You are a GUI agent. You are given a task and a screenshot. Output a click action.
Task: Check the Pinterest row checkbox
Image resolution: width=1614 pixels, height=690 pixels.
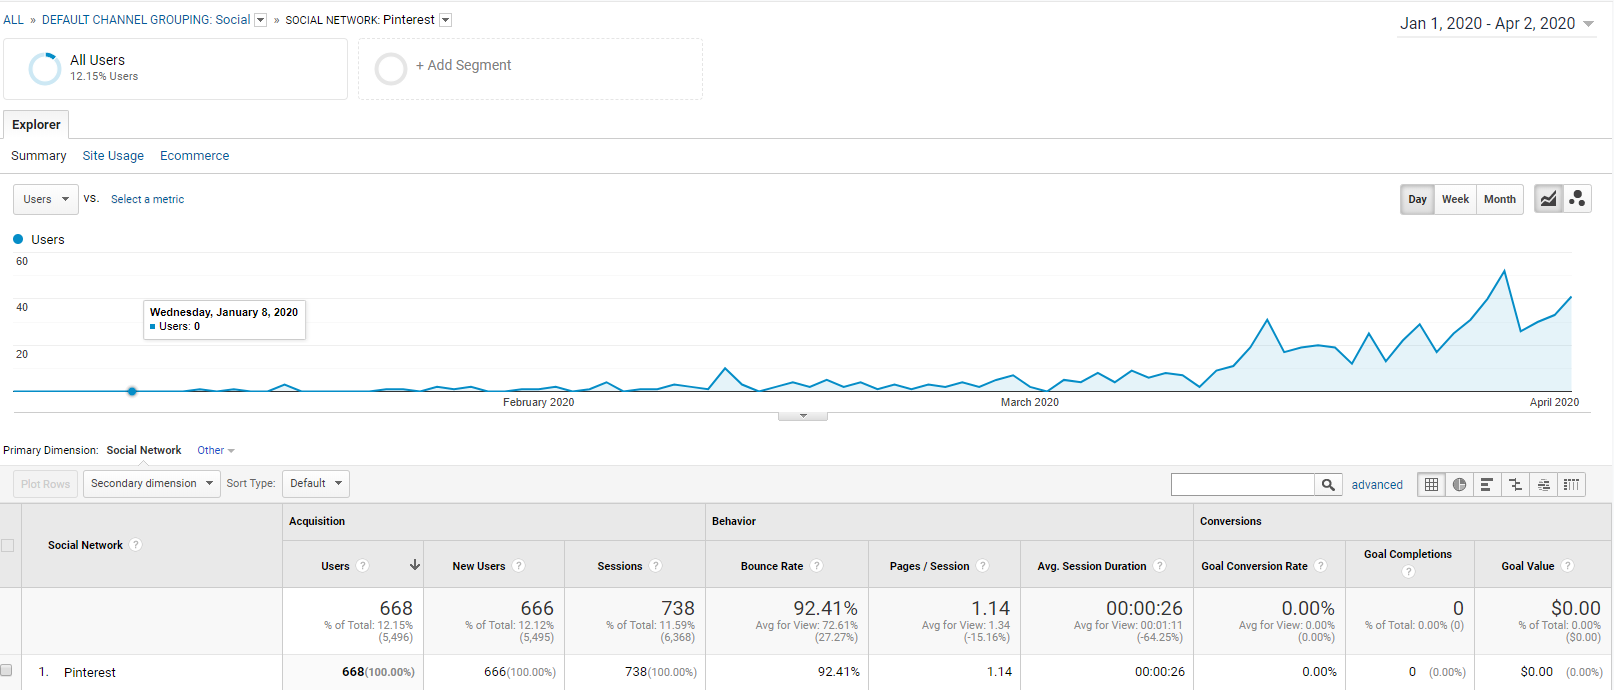(x=6, y=670)
